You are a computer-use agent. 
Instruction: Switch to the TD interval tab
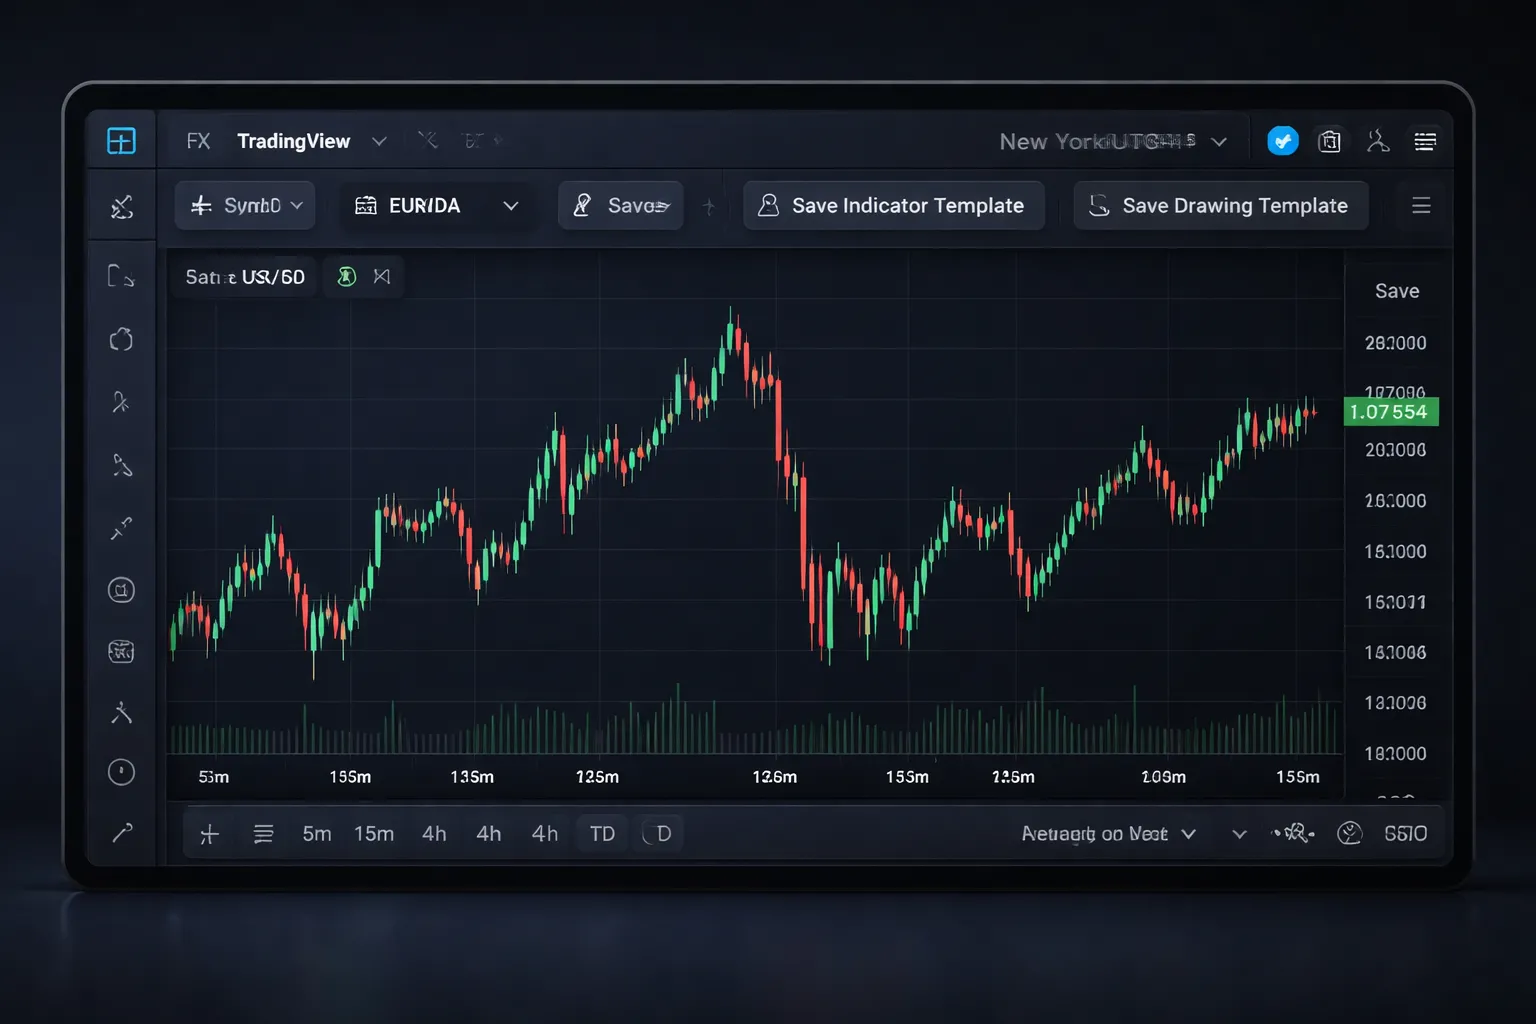click(x=601, y=832)
